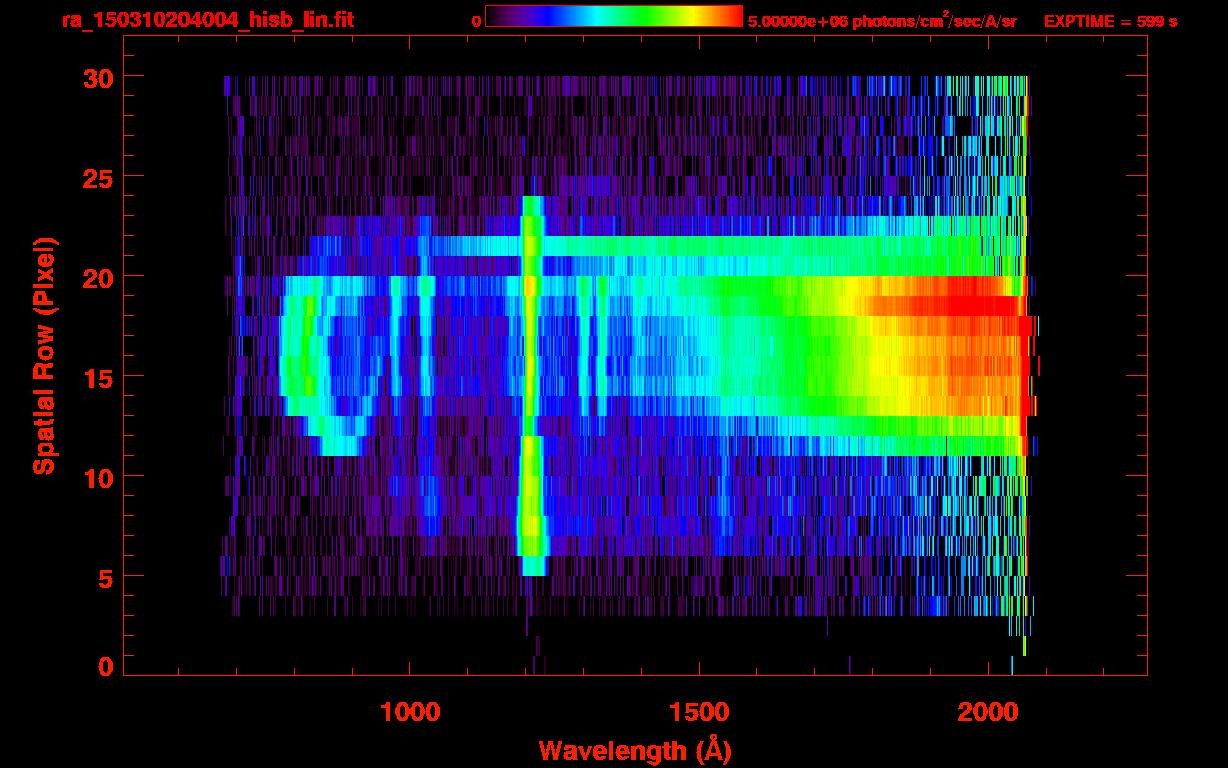The width and height of the screenshot is (1228, 768).
Task: Click the Wavelength (Å) axis title
Action: click(x=635, y=749)
